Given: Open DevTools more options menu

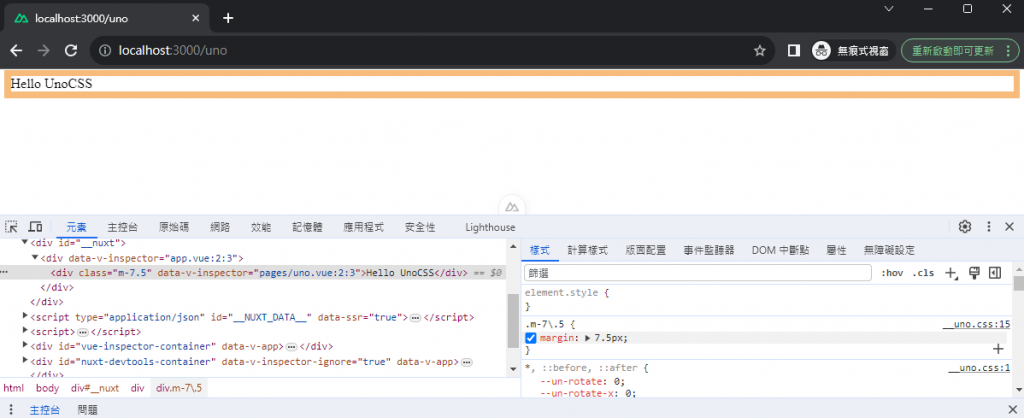Looking at the screenshot, I should (989, 227).
